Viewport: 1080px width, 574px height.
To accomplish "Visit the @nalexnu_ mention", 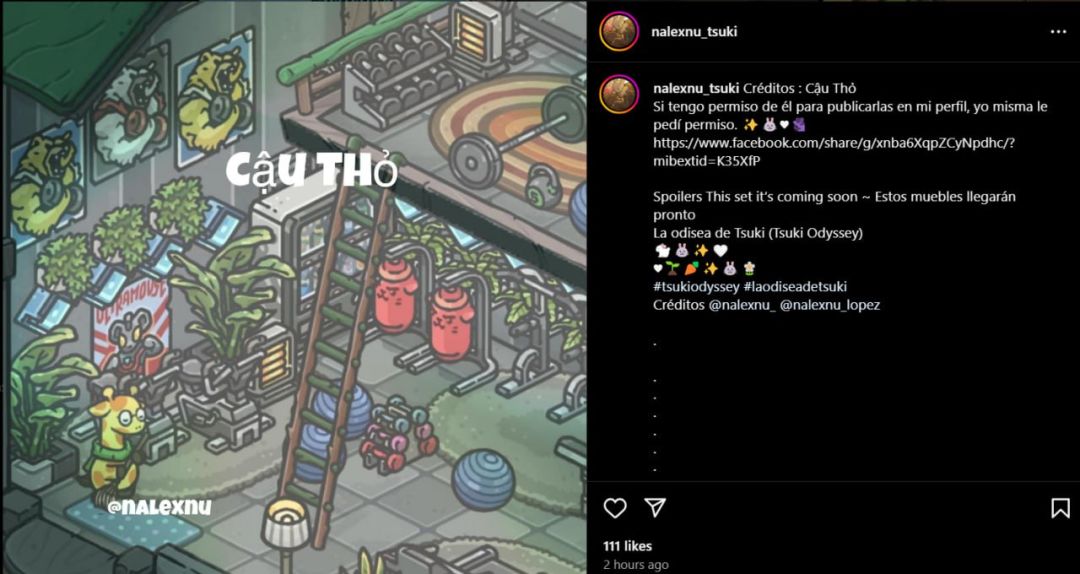I will [742, 305].
